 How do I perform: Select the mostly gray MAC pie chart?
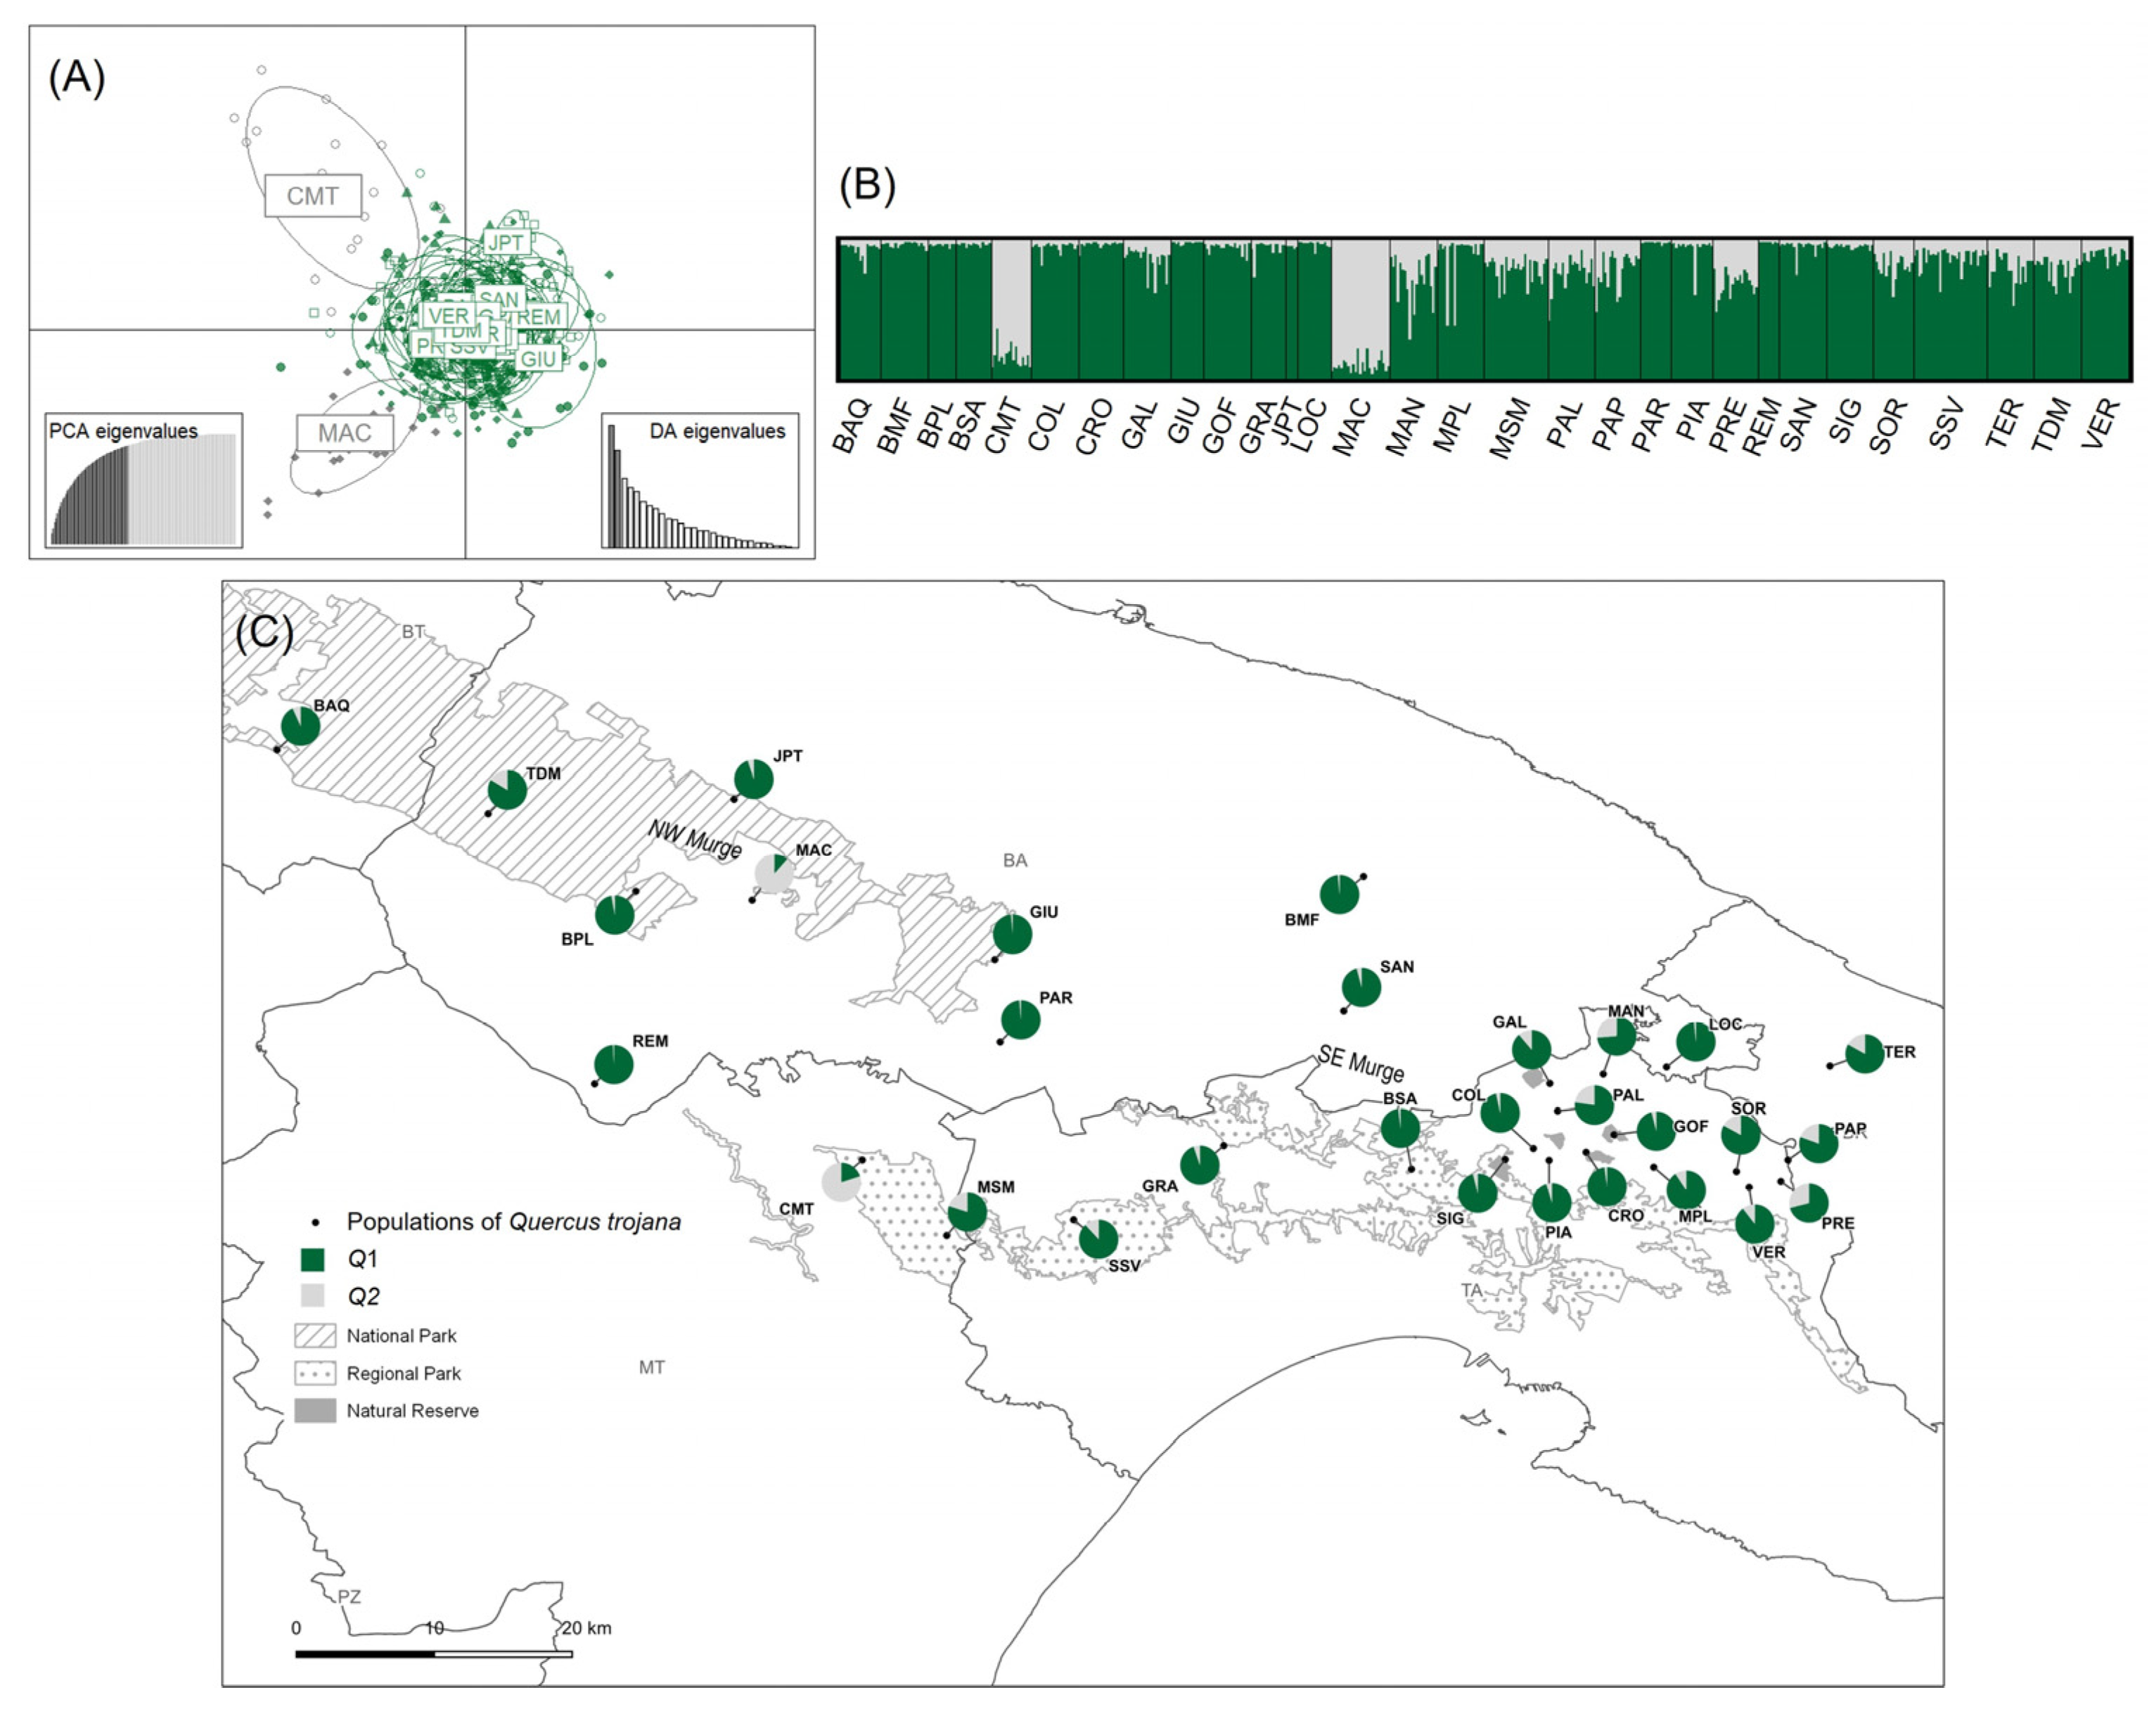click(x=774, y=874)
